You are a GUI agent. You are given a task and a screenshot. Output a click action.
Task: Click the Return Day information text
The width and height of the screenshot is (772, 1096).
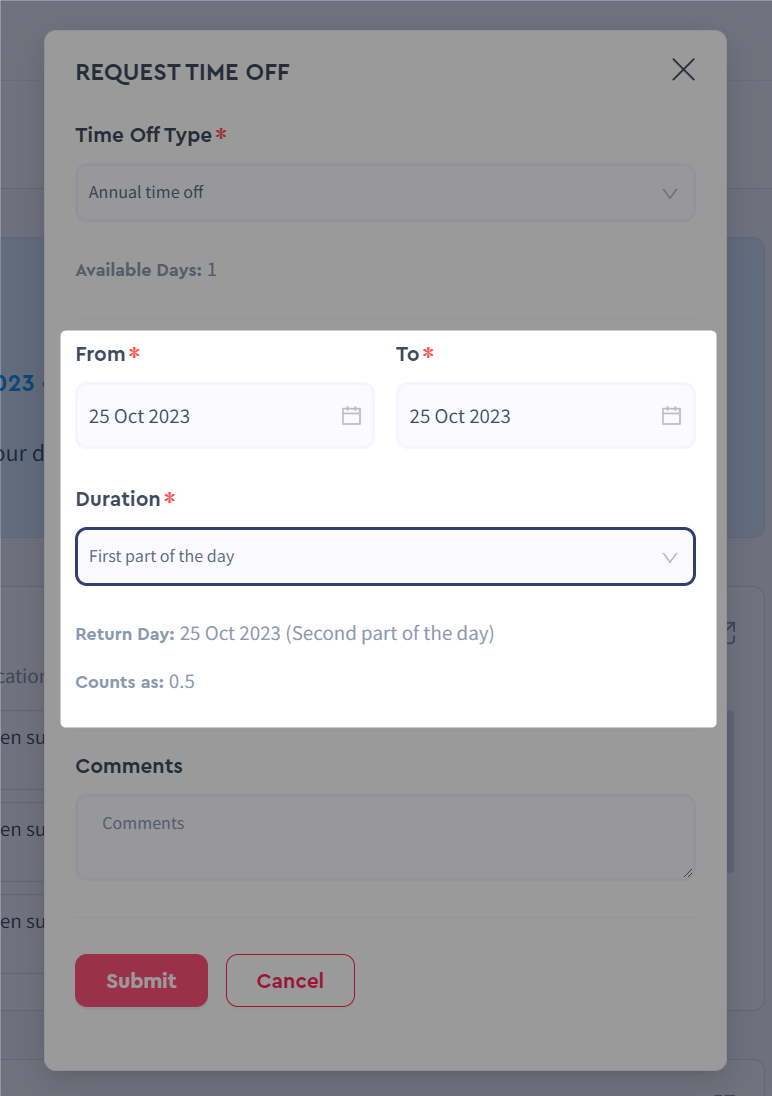285,633
